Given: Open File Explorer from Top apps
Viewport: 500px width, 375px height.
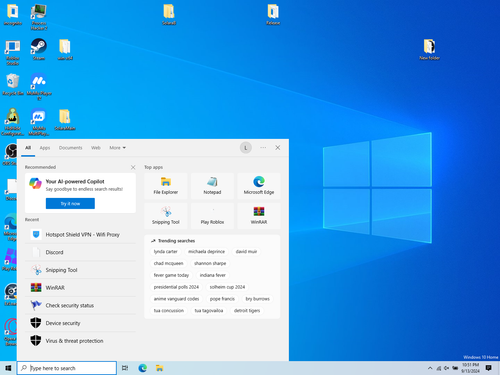Looking at the screenshot, I should point(166,186).
